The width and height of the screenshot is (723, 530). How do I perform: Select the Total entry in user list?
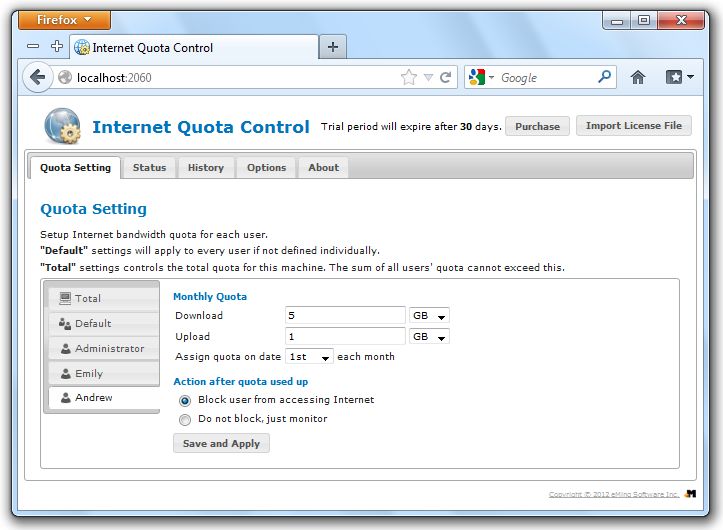coord(104,298)
